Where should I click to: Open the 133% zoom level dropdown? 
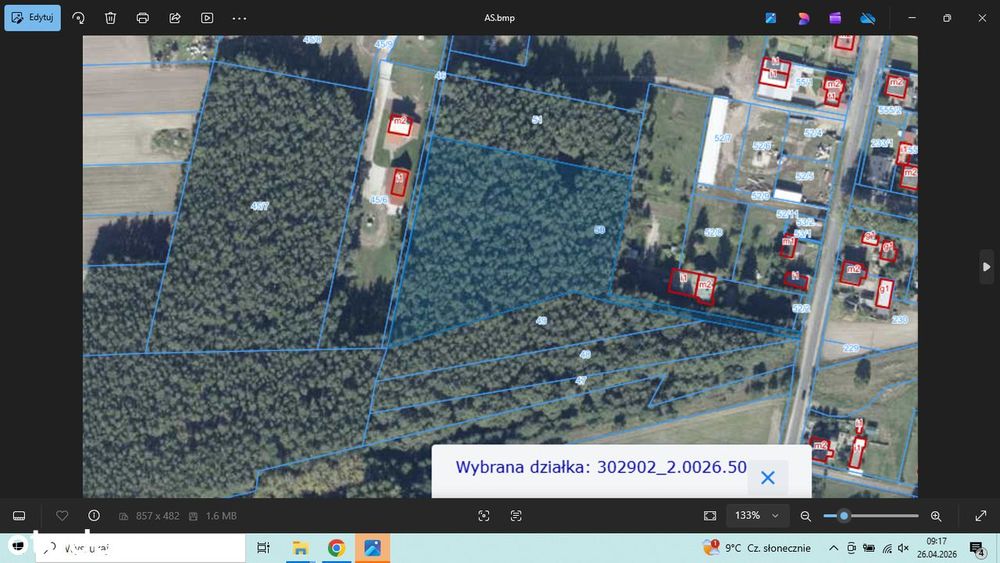click(758, 515)
